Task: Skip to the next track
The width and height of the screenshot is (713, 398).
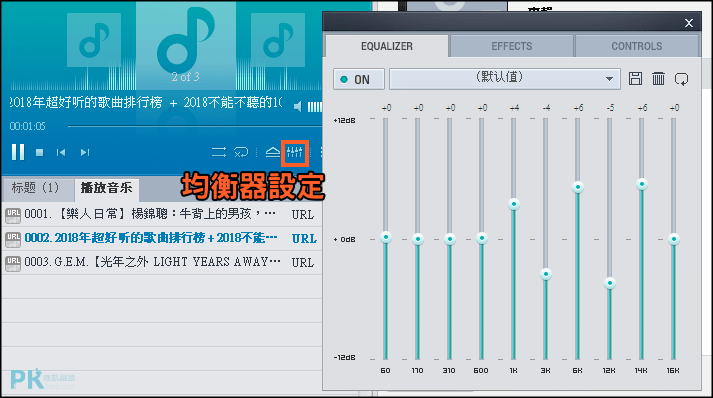Action: [x=85, y=152]
